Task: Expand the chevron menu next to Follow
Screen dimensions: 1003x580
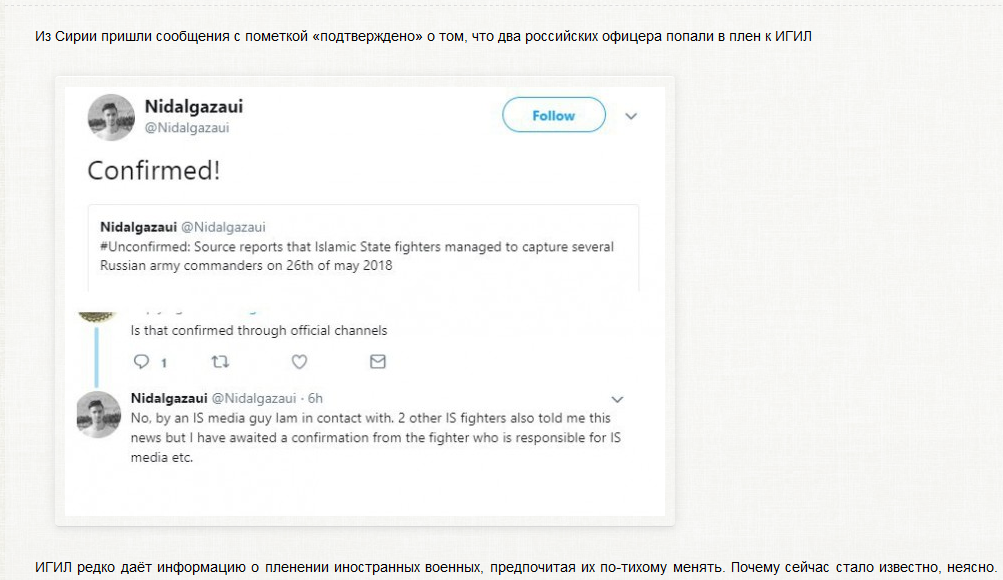Action: pos(631,116)
